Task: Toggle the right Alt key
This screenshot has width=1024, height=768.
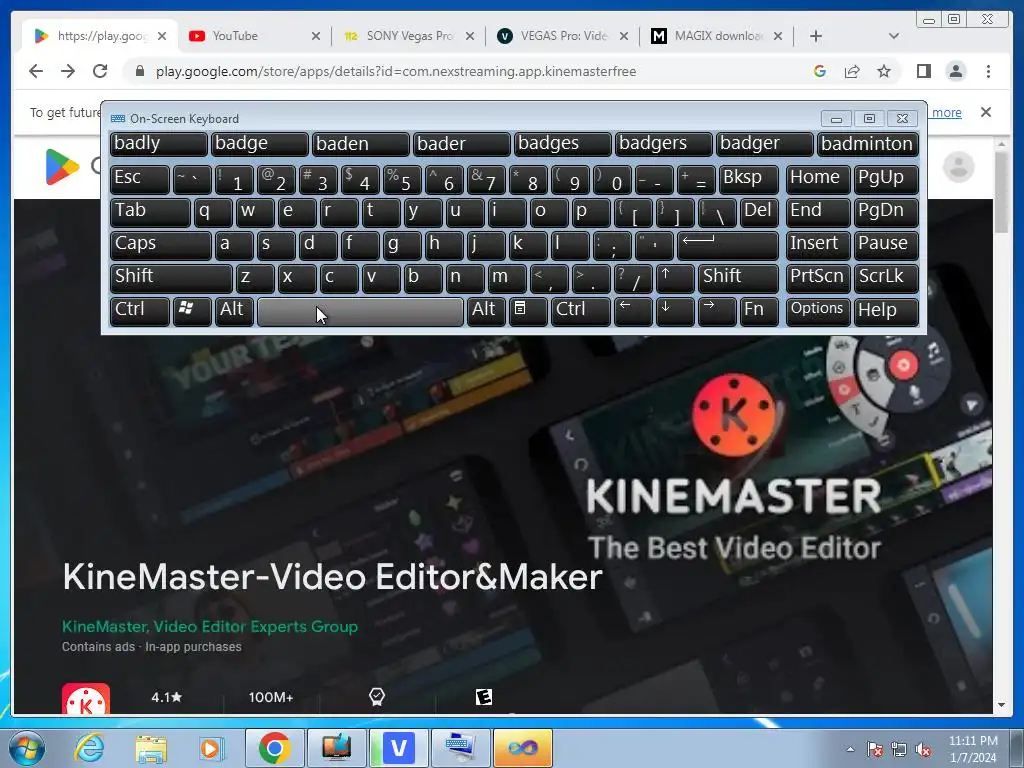Action: tap(486, 310)
